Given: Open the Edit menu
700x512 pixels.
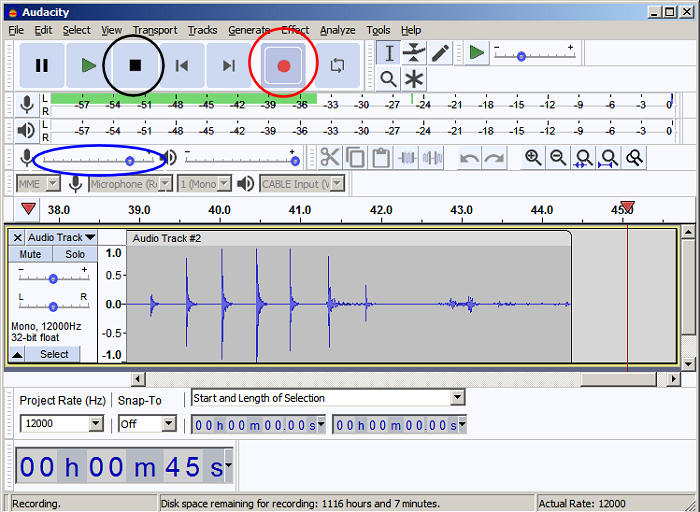Looking at the screenshot, I should (43, 30).
